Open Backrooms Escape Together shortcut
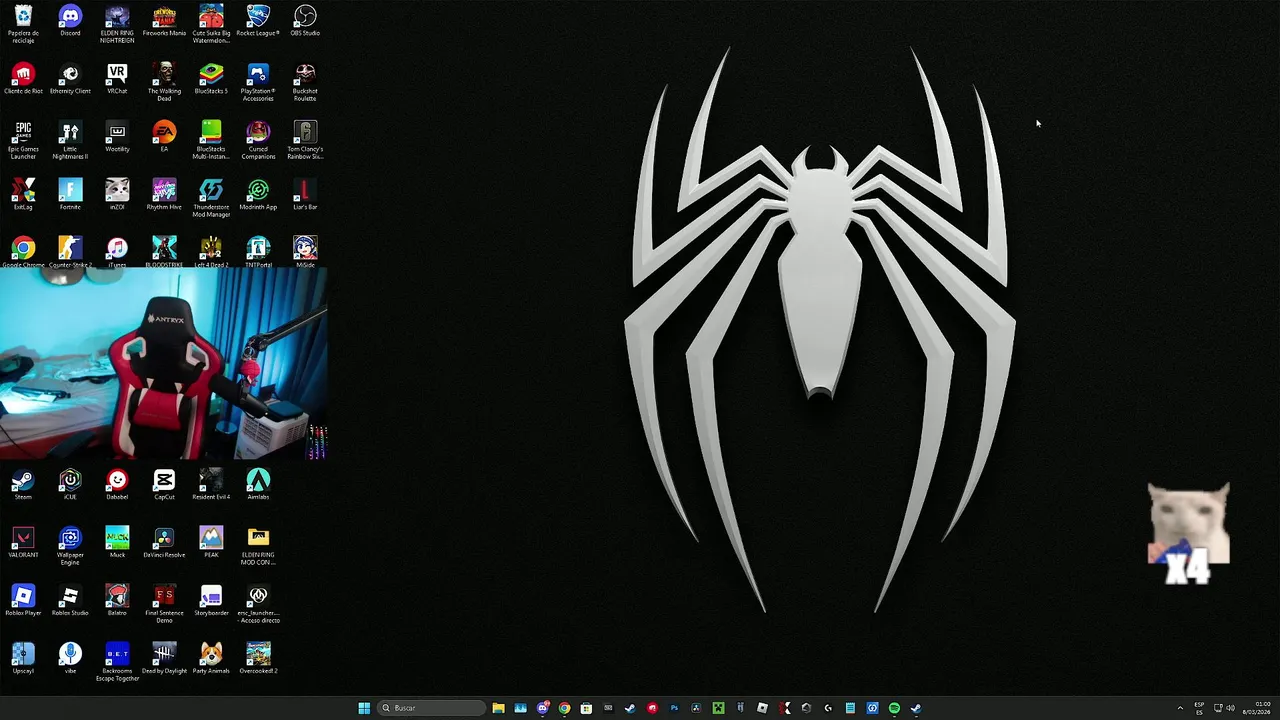The image size is (1280, 720). (117, 662)
